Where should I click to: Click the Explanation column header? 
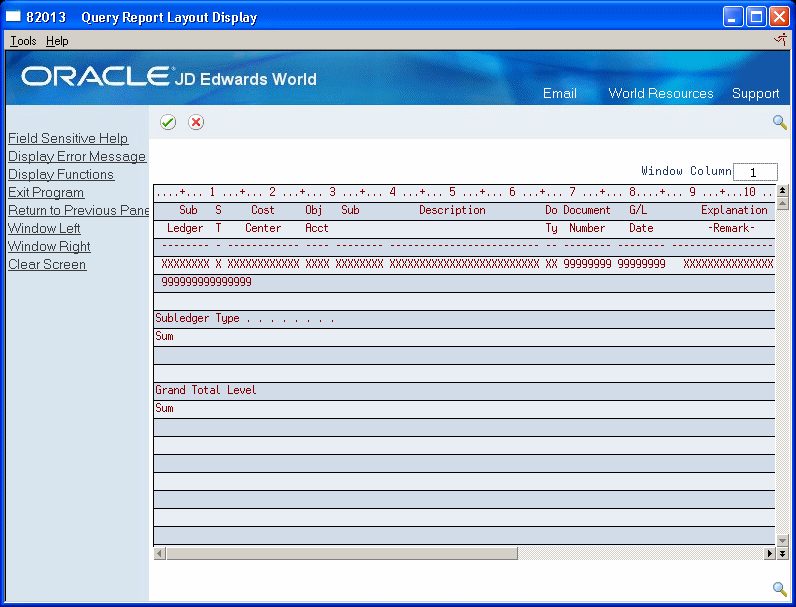[x=734, y=210]
